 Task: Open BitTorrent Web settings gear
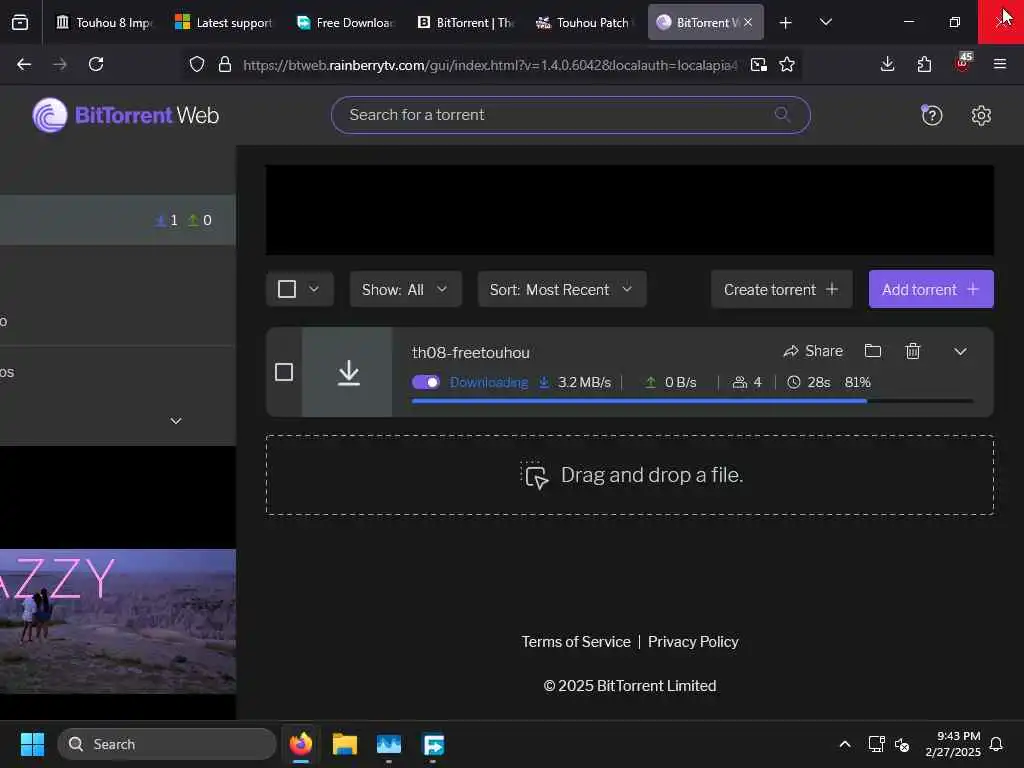tap(981, 116)
